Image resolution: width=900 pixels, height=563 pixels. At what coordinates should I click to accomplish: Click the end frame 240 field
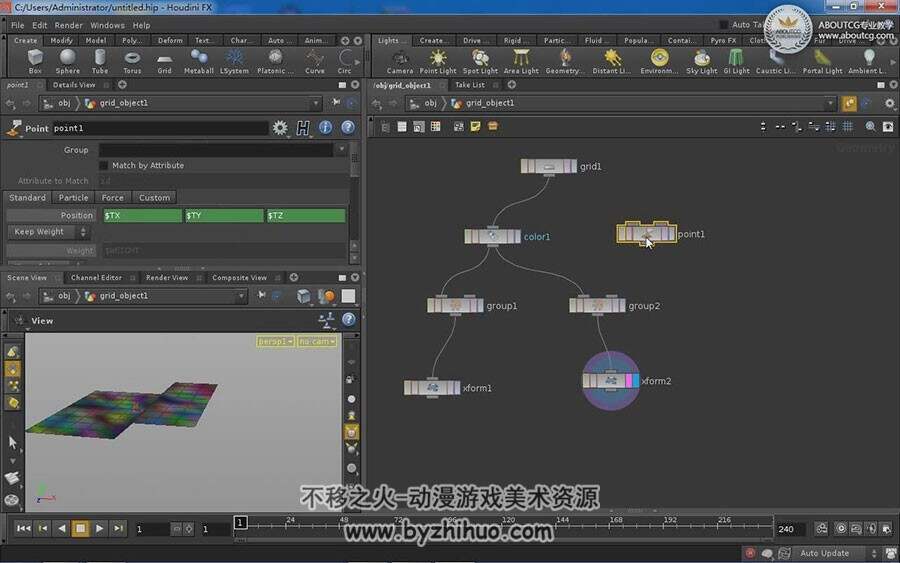(x=790, y=529)
